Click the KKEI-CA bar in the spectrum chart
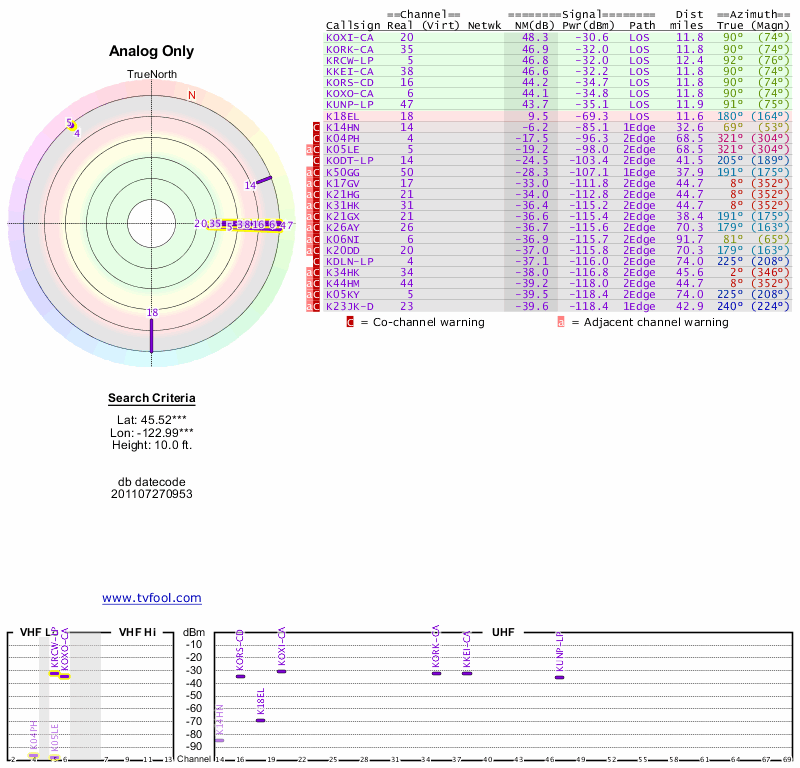Viewport: 800px width, 768px height. [467, 673]
